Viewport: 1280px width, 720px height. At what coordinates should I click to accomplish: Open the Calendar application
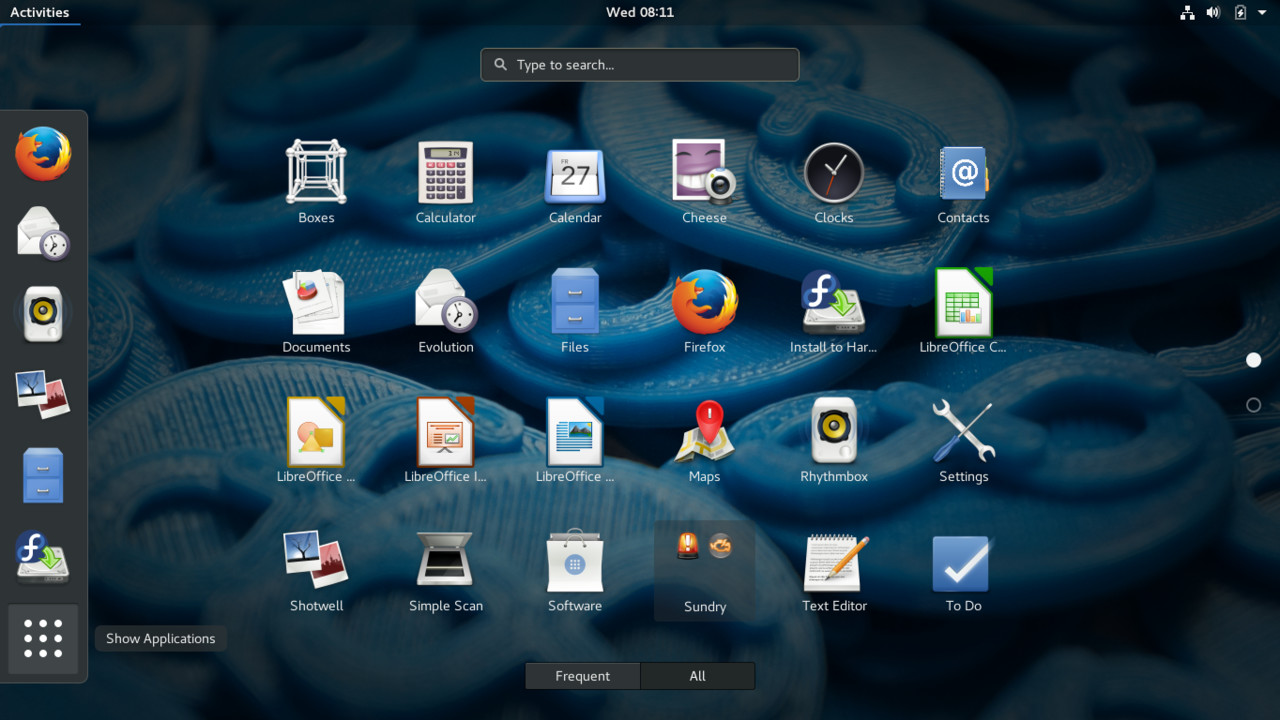coord(575,183)
